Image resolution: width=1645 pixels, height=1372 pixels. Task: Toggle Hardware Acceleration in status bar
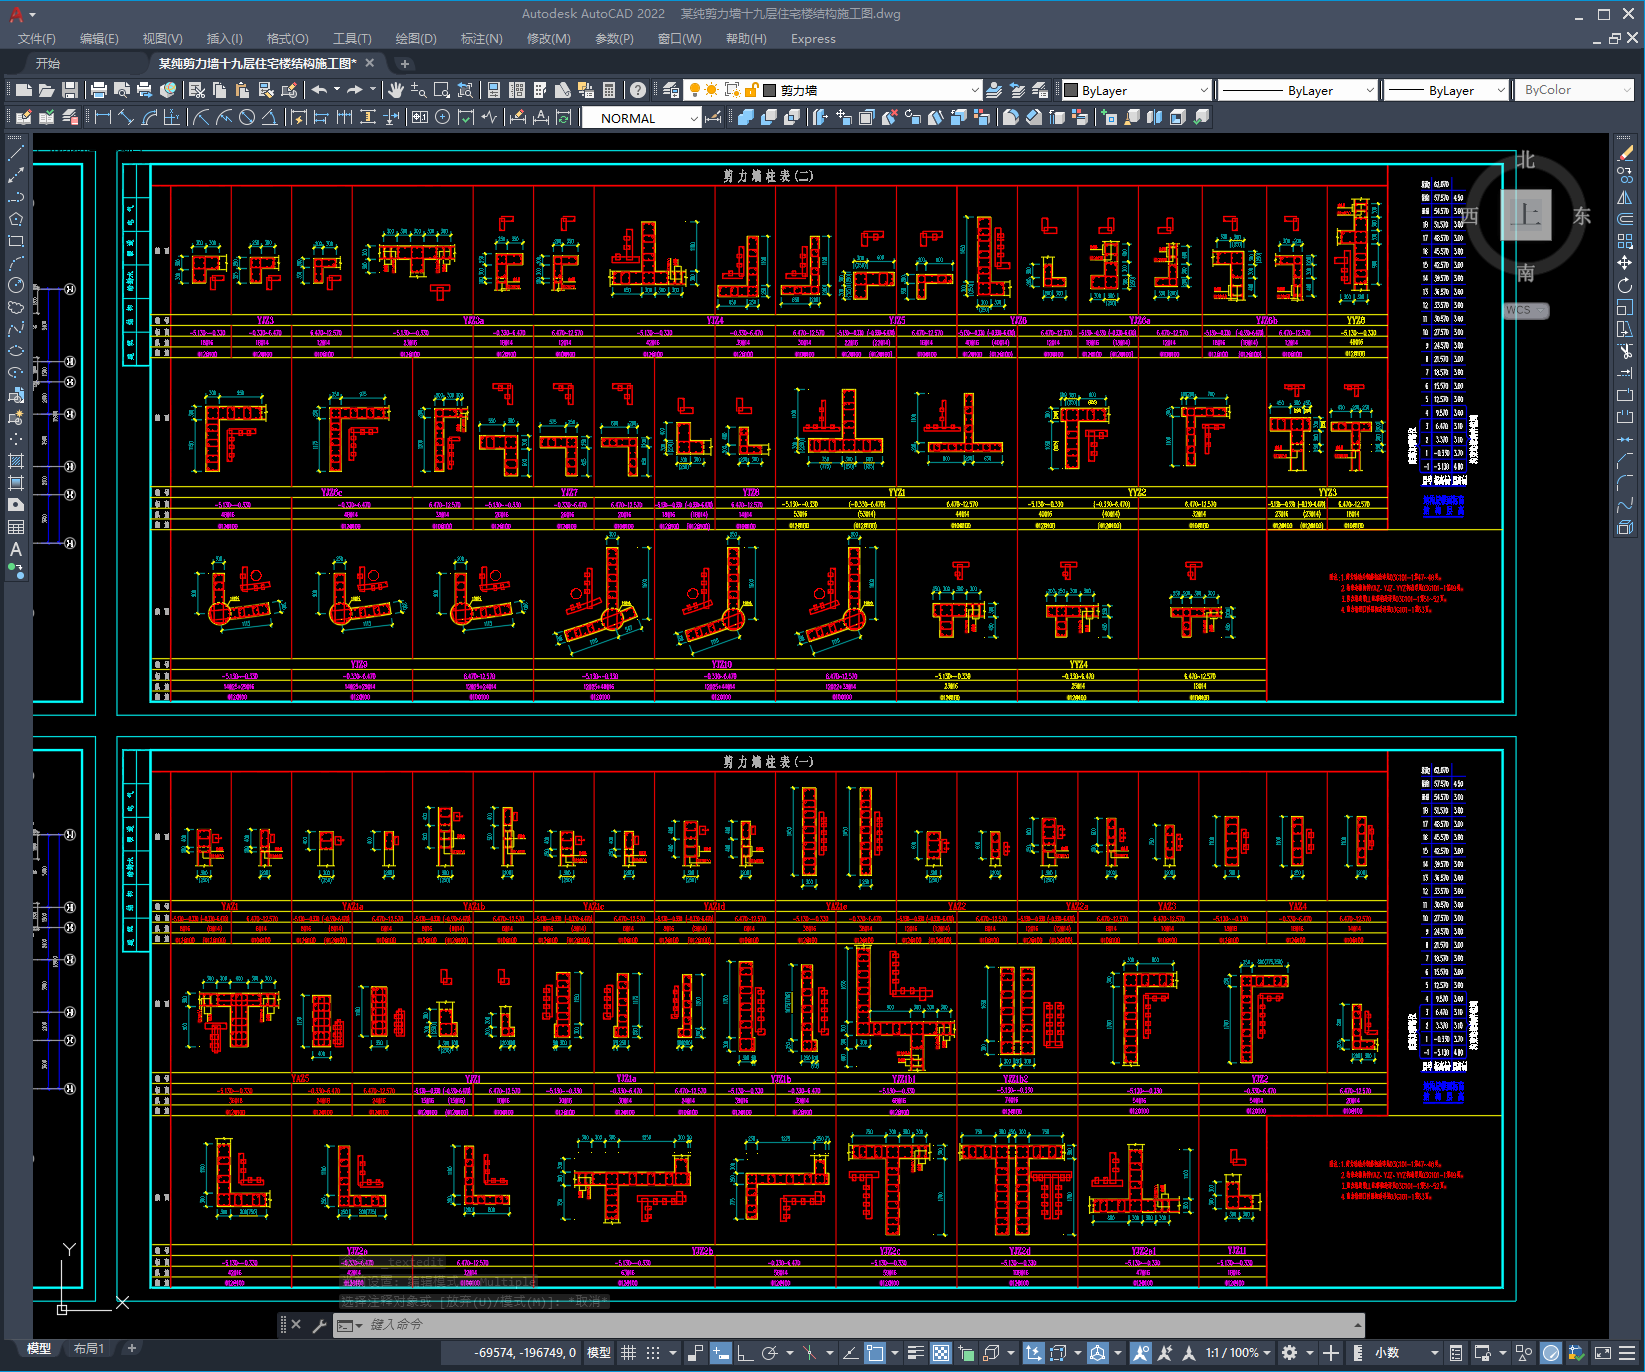(x=1551, y=1353)
